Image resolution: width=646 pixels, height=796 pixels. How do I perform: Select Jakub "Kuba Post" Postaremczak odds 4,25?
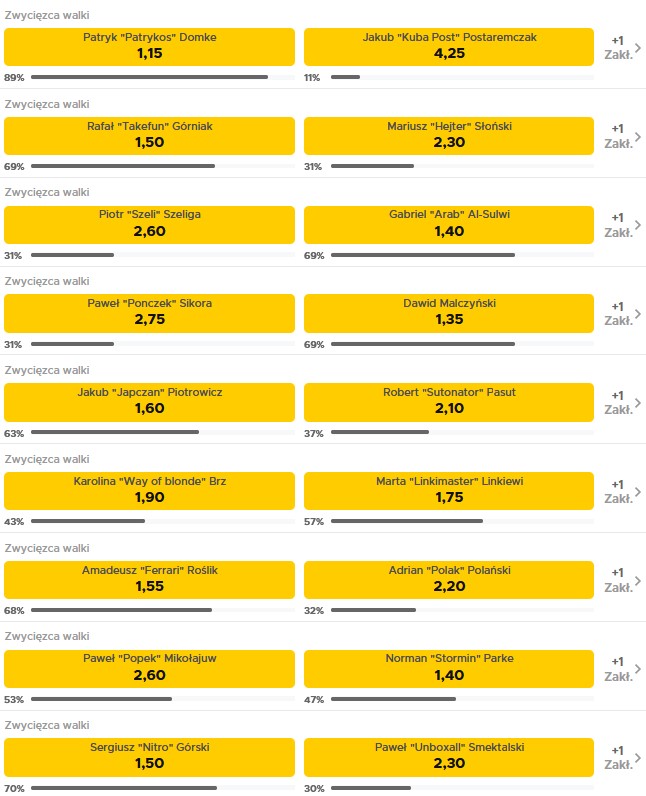[x=449, y=46]
